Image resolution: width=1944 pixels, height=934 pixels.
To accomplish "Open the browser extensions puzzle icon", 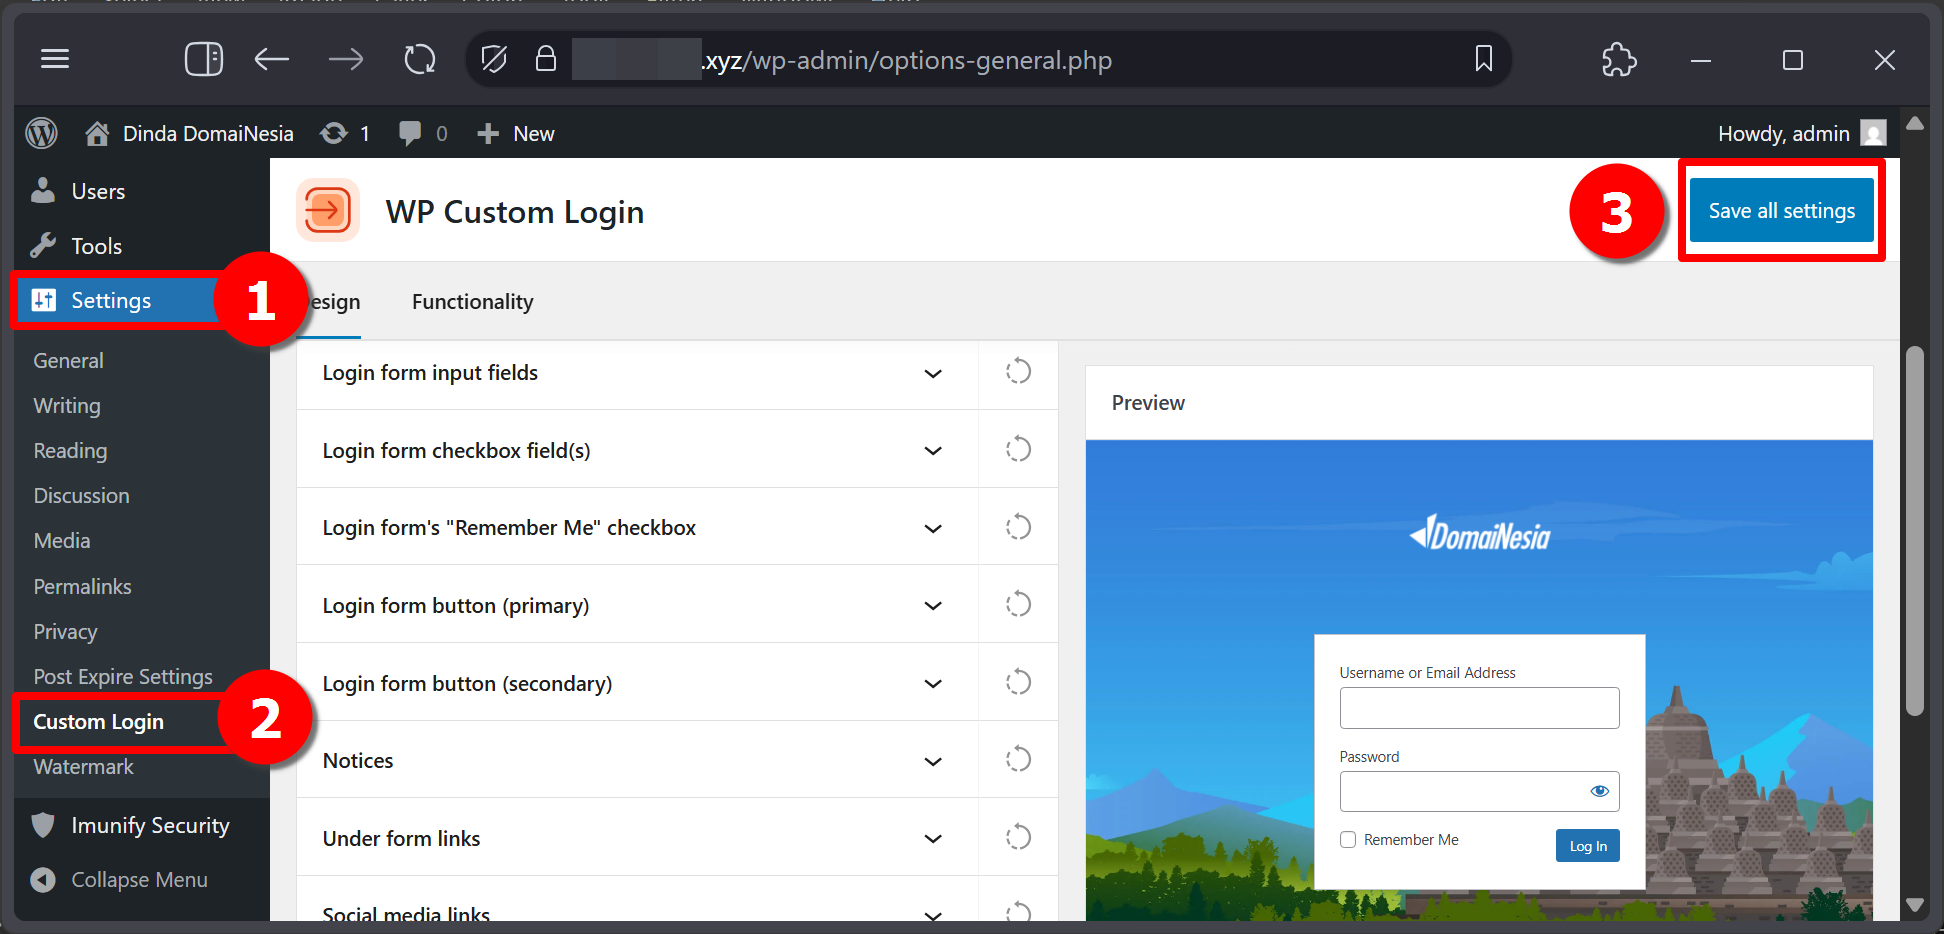I will click(x=1619, y=60).
